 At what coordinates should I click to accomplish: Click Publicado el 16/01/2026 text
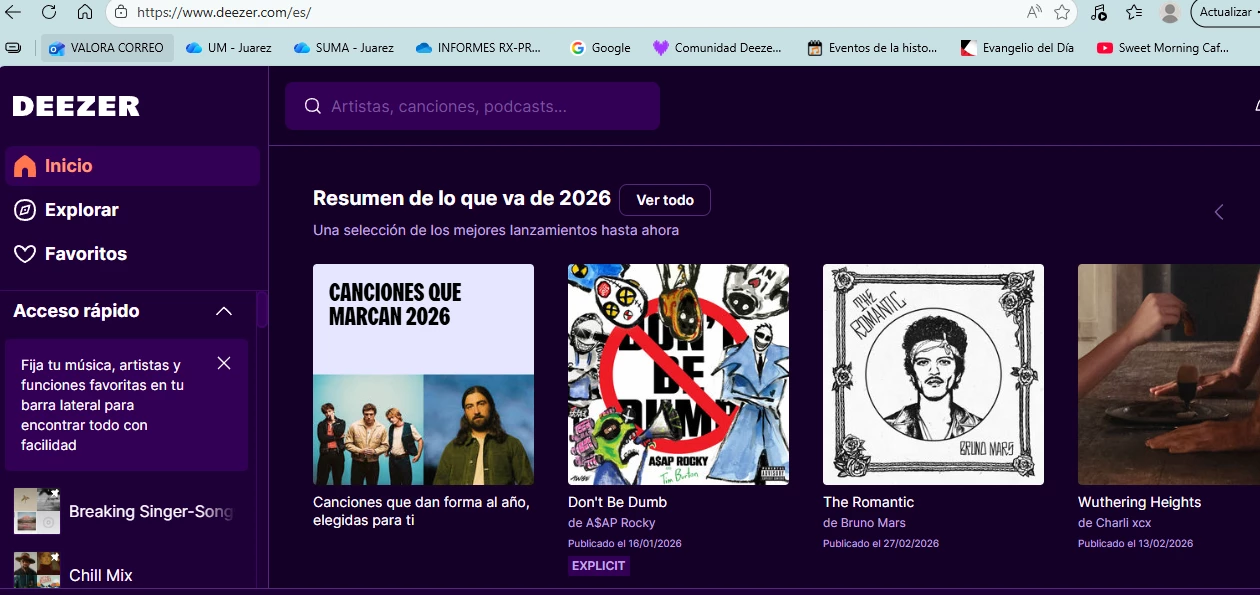coord(625,544)
